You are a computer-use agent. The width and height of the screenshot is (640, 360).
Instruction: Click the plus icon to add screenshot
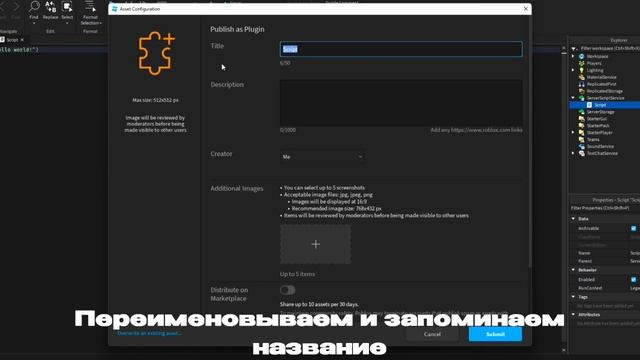point(316,244)
